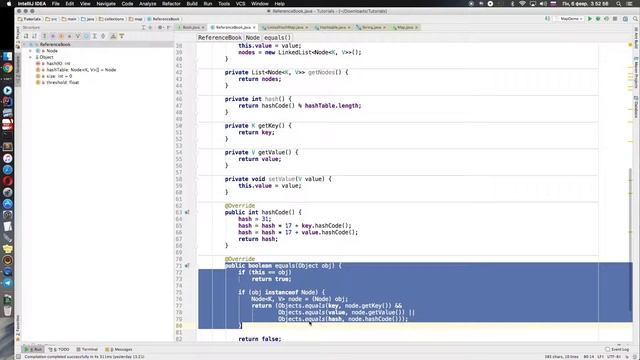Run with Coverage icon in the toolbar
640x360 pixels.
click(607, 19)
